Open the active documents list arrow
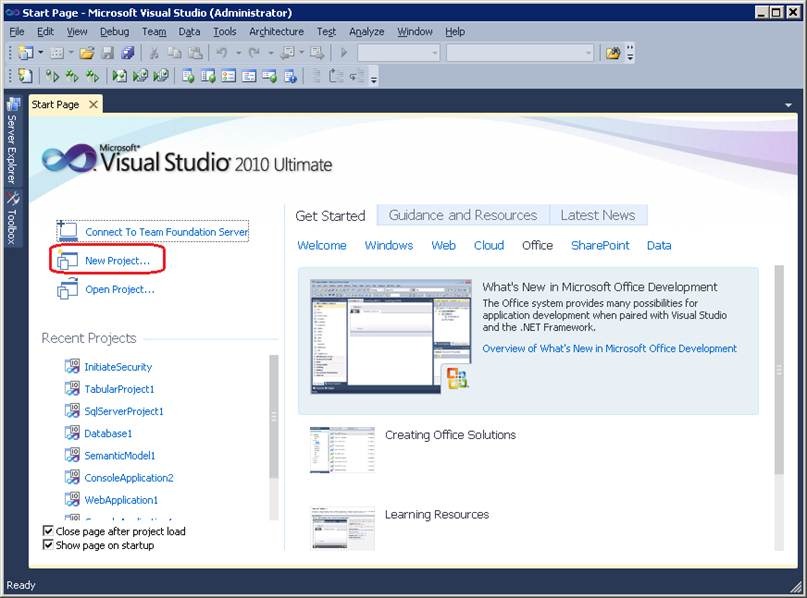Screen dimensions: 807x598 point(788,105)
